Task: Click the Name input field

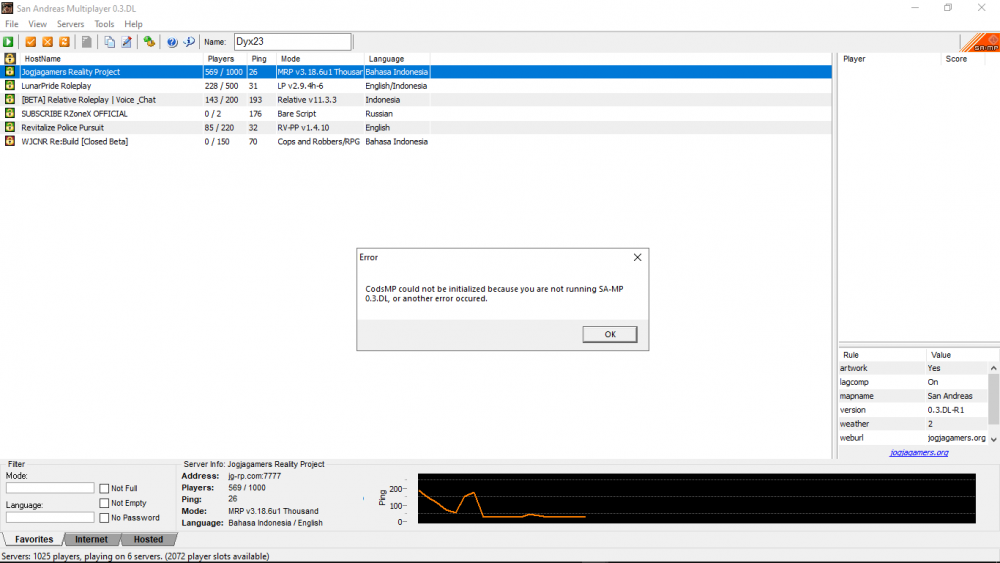Action: click(292, 41)
